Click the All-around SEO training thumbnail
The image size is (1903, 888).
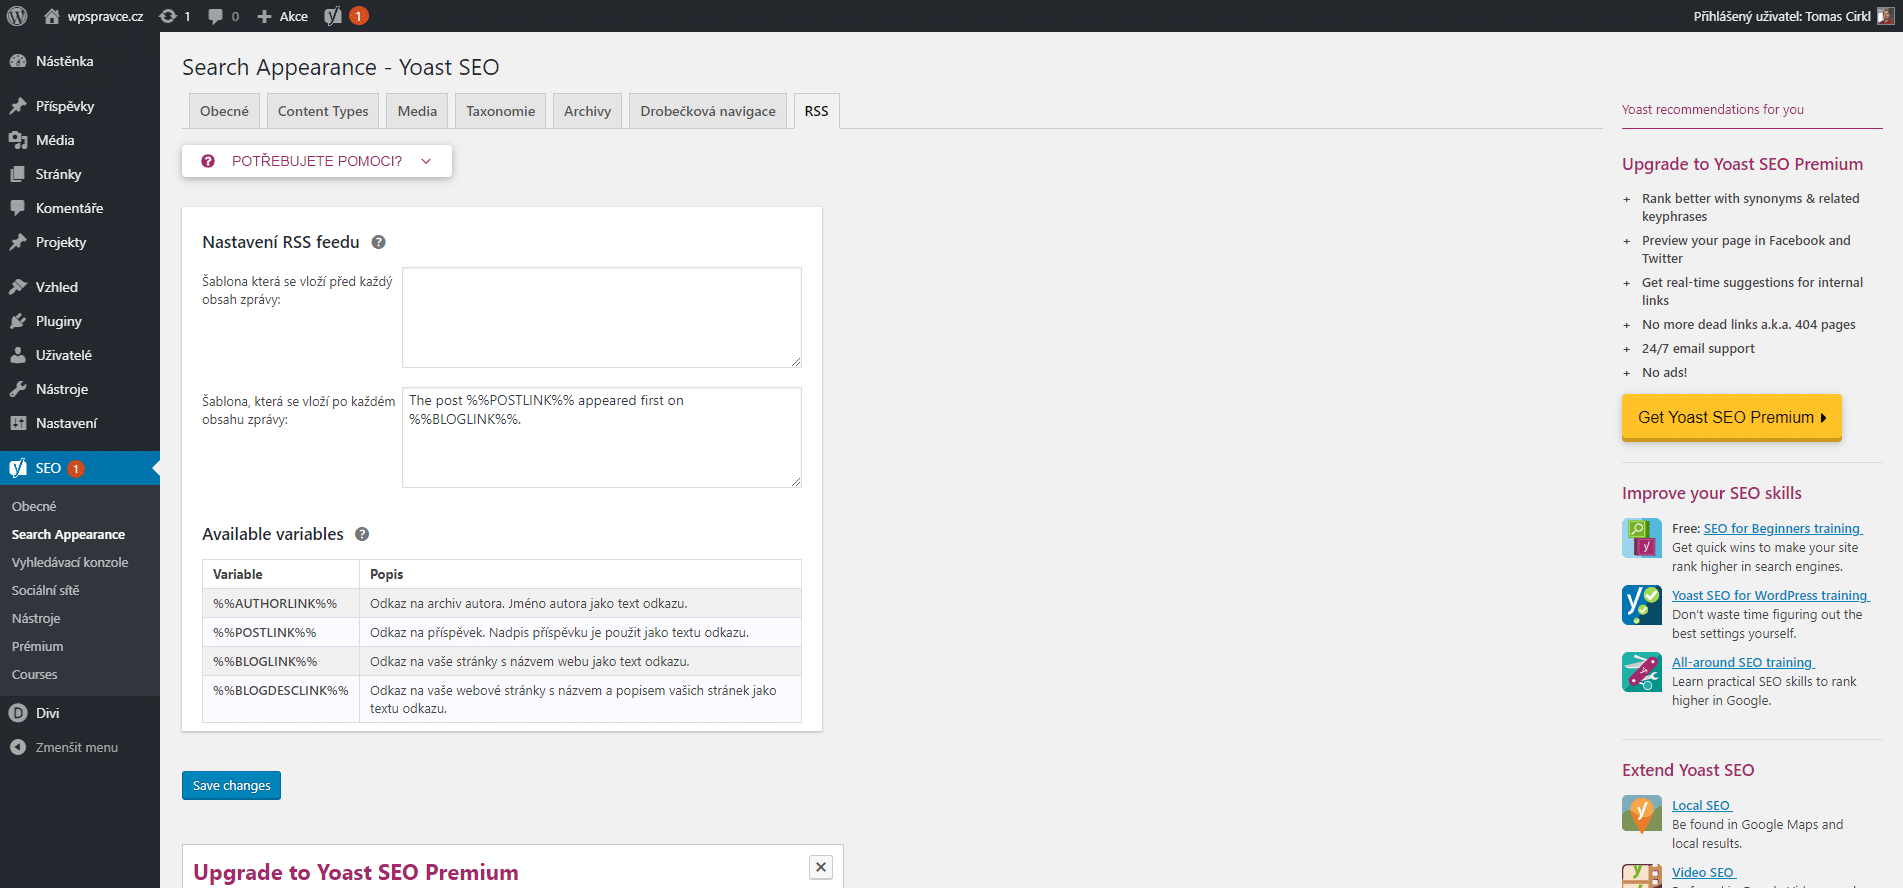pyautogui.click(x=1642, y=672)
